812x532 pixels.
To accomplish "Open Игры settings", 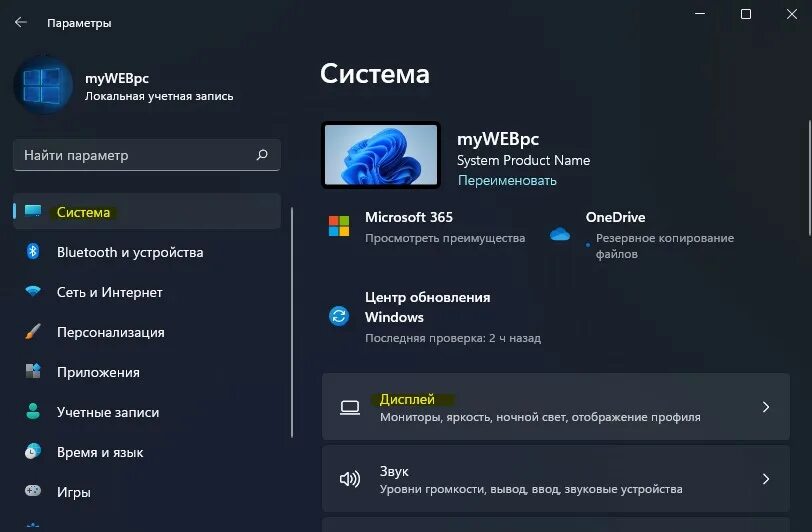I will [x=147, y=492].
